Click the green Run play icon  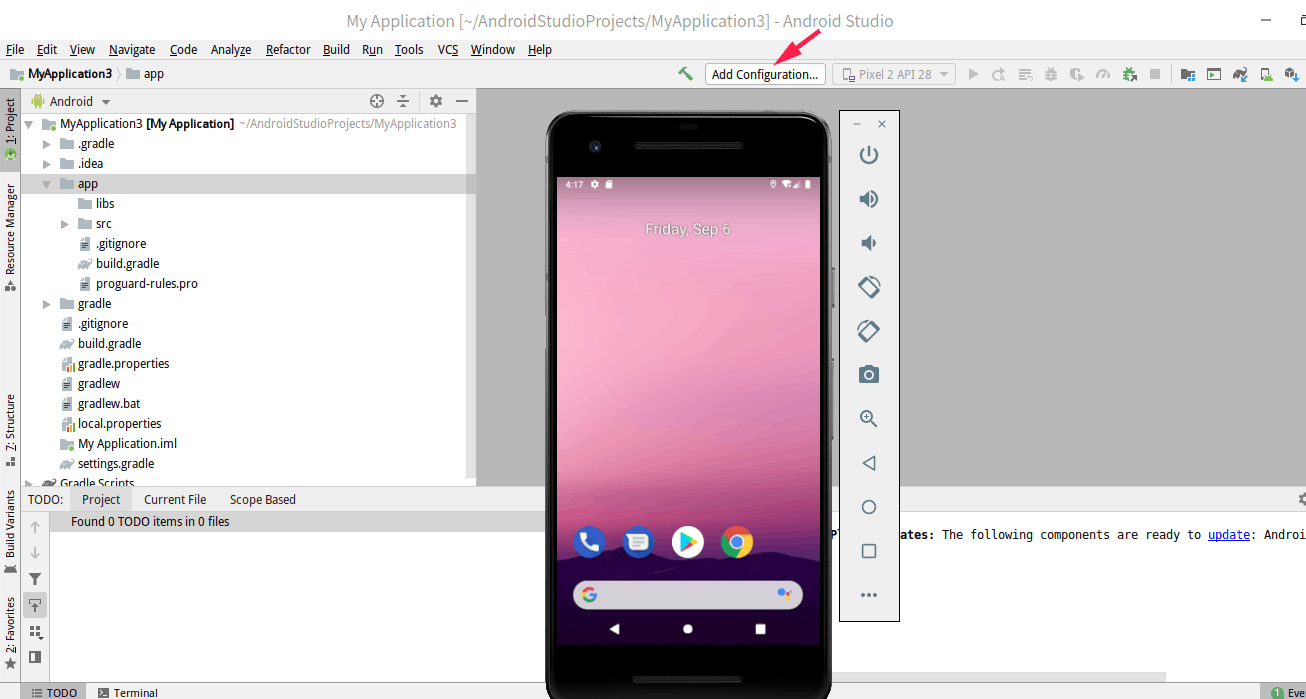pyautogui.click(x=973, y=74)
